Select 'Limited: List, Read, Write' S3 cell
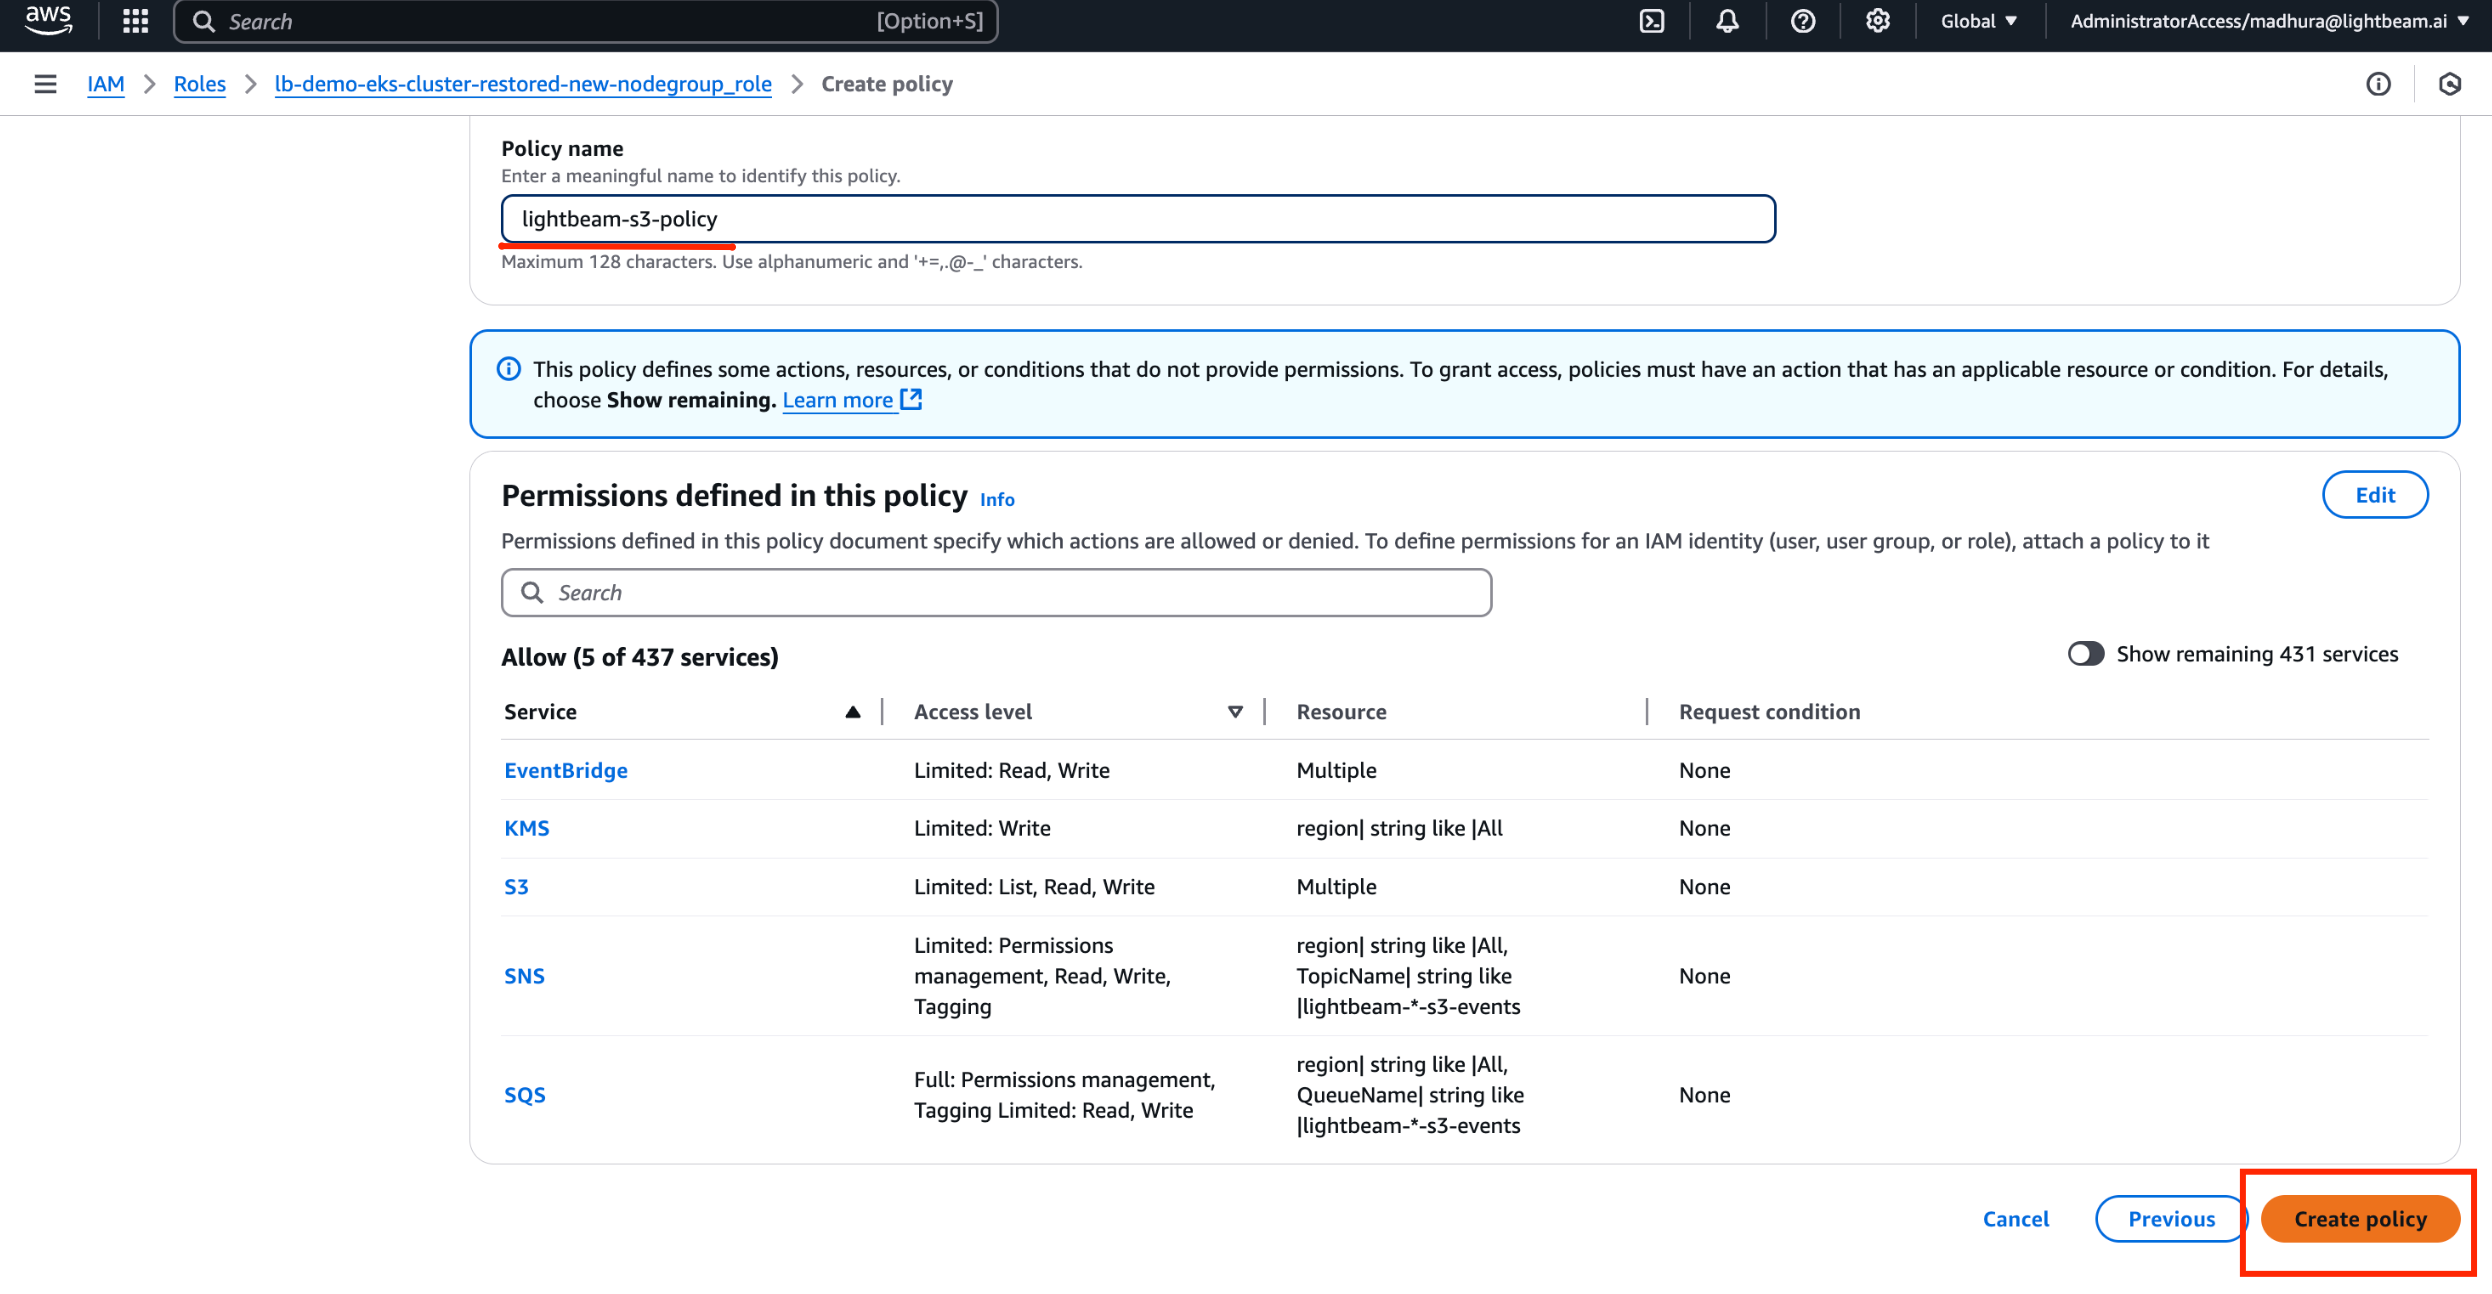Image resolution: width=2492 pixels, height=1294 pixels. (1034, 887)
